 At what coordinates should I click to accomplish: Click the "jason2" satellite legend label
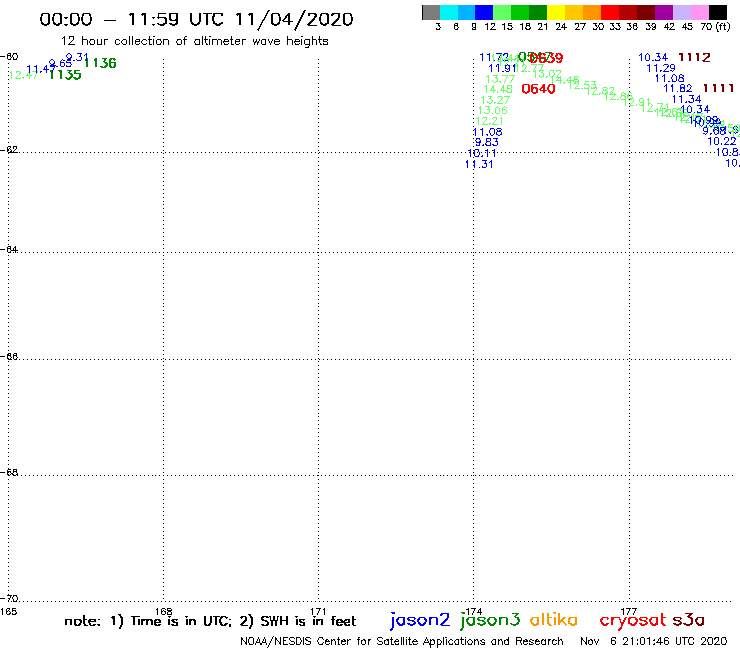pyautogui.click(x=420, y=620)
